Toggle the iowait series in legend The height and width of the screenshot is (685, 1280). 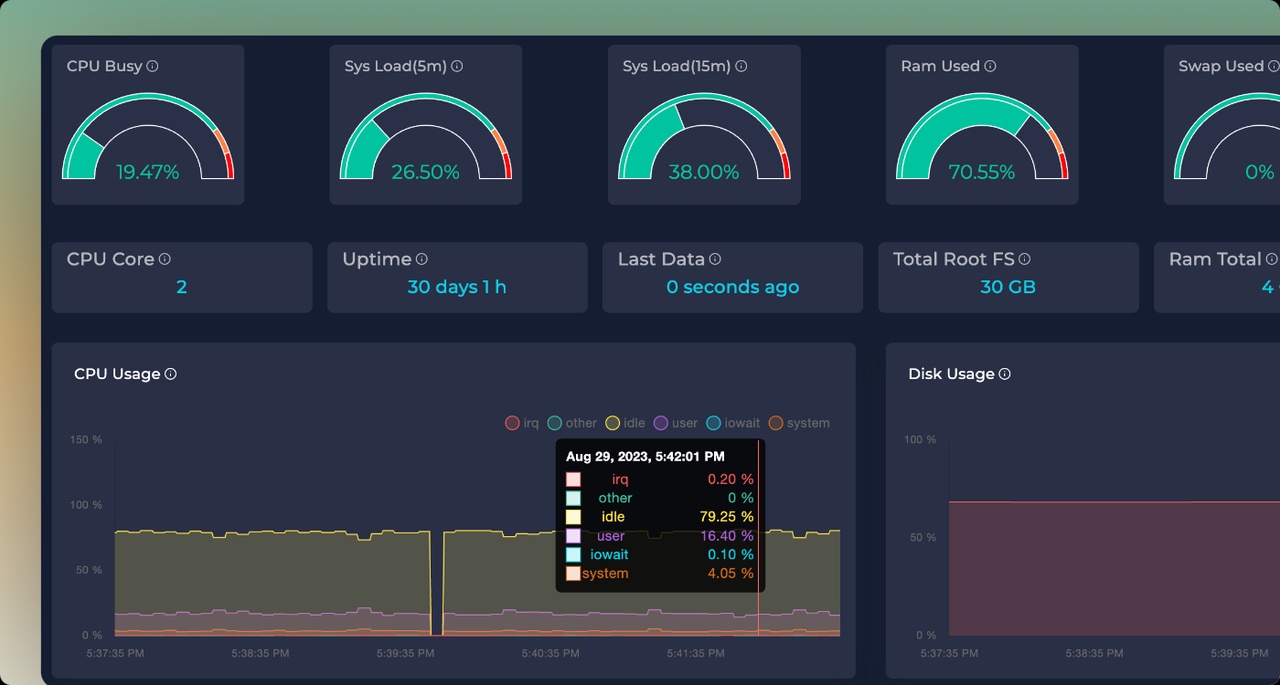(733, 423)
